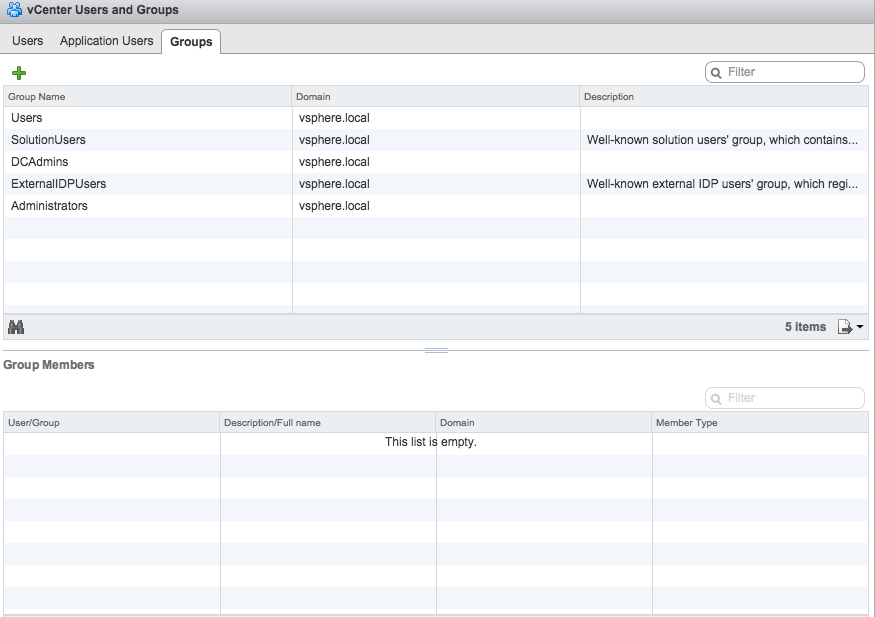Viewport: 875px width, 617px height.
Task: Sort members by User/Group column header
Action: tap(112, 422)
